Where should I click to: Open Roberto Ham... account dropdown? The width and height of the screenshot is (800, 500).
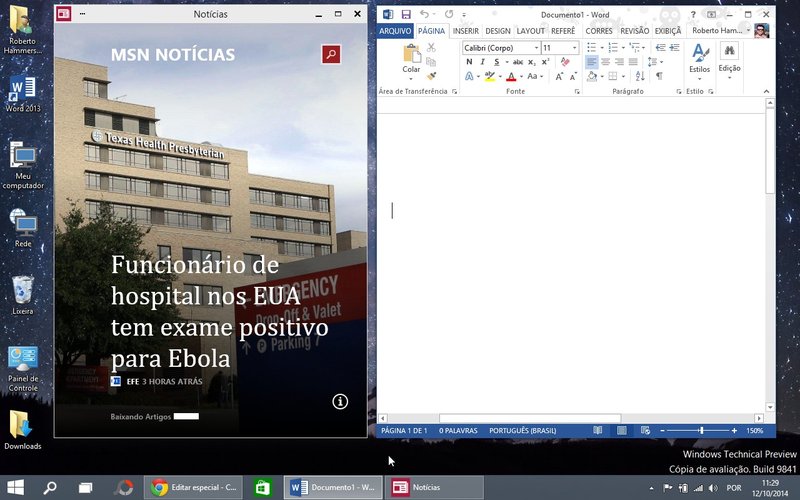(x=721, y=31)
